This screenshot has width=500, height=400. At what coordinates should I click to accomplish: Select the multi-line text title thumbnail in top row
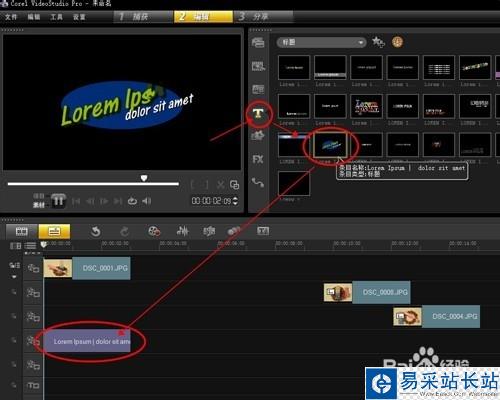[x=439, y=68]
